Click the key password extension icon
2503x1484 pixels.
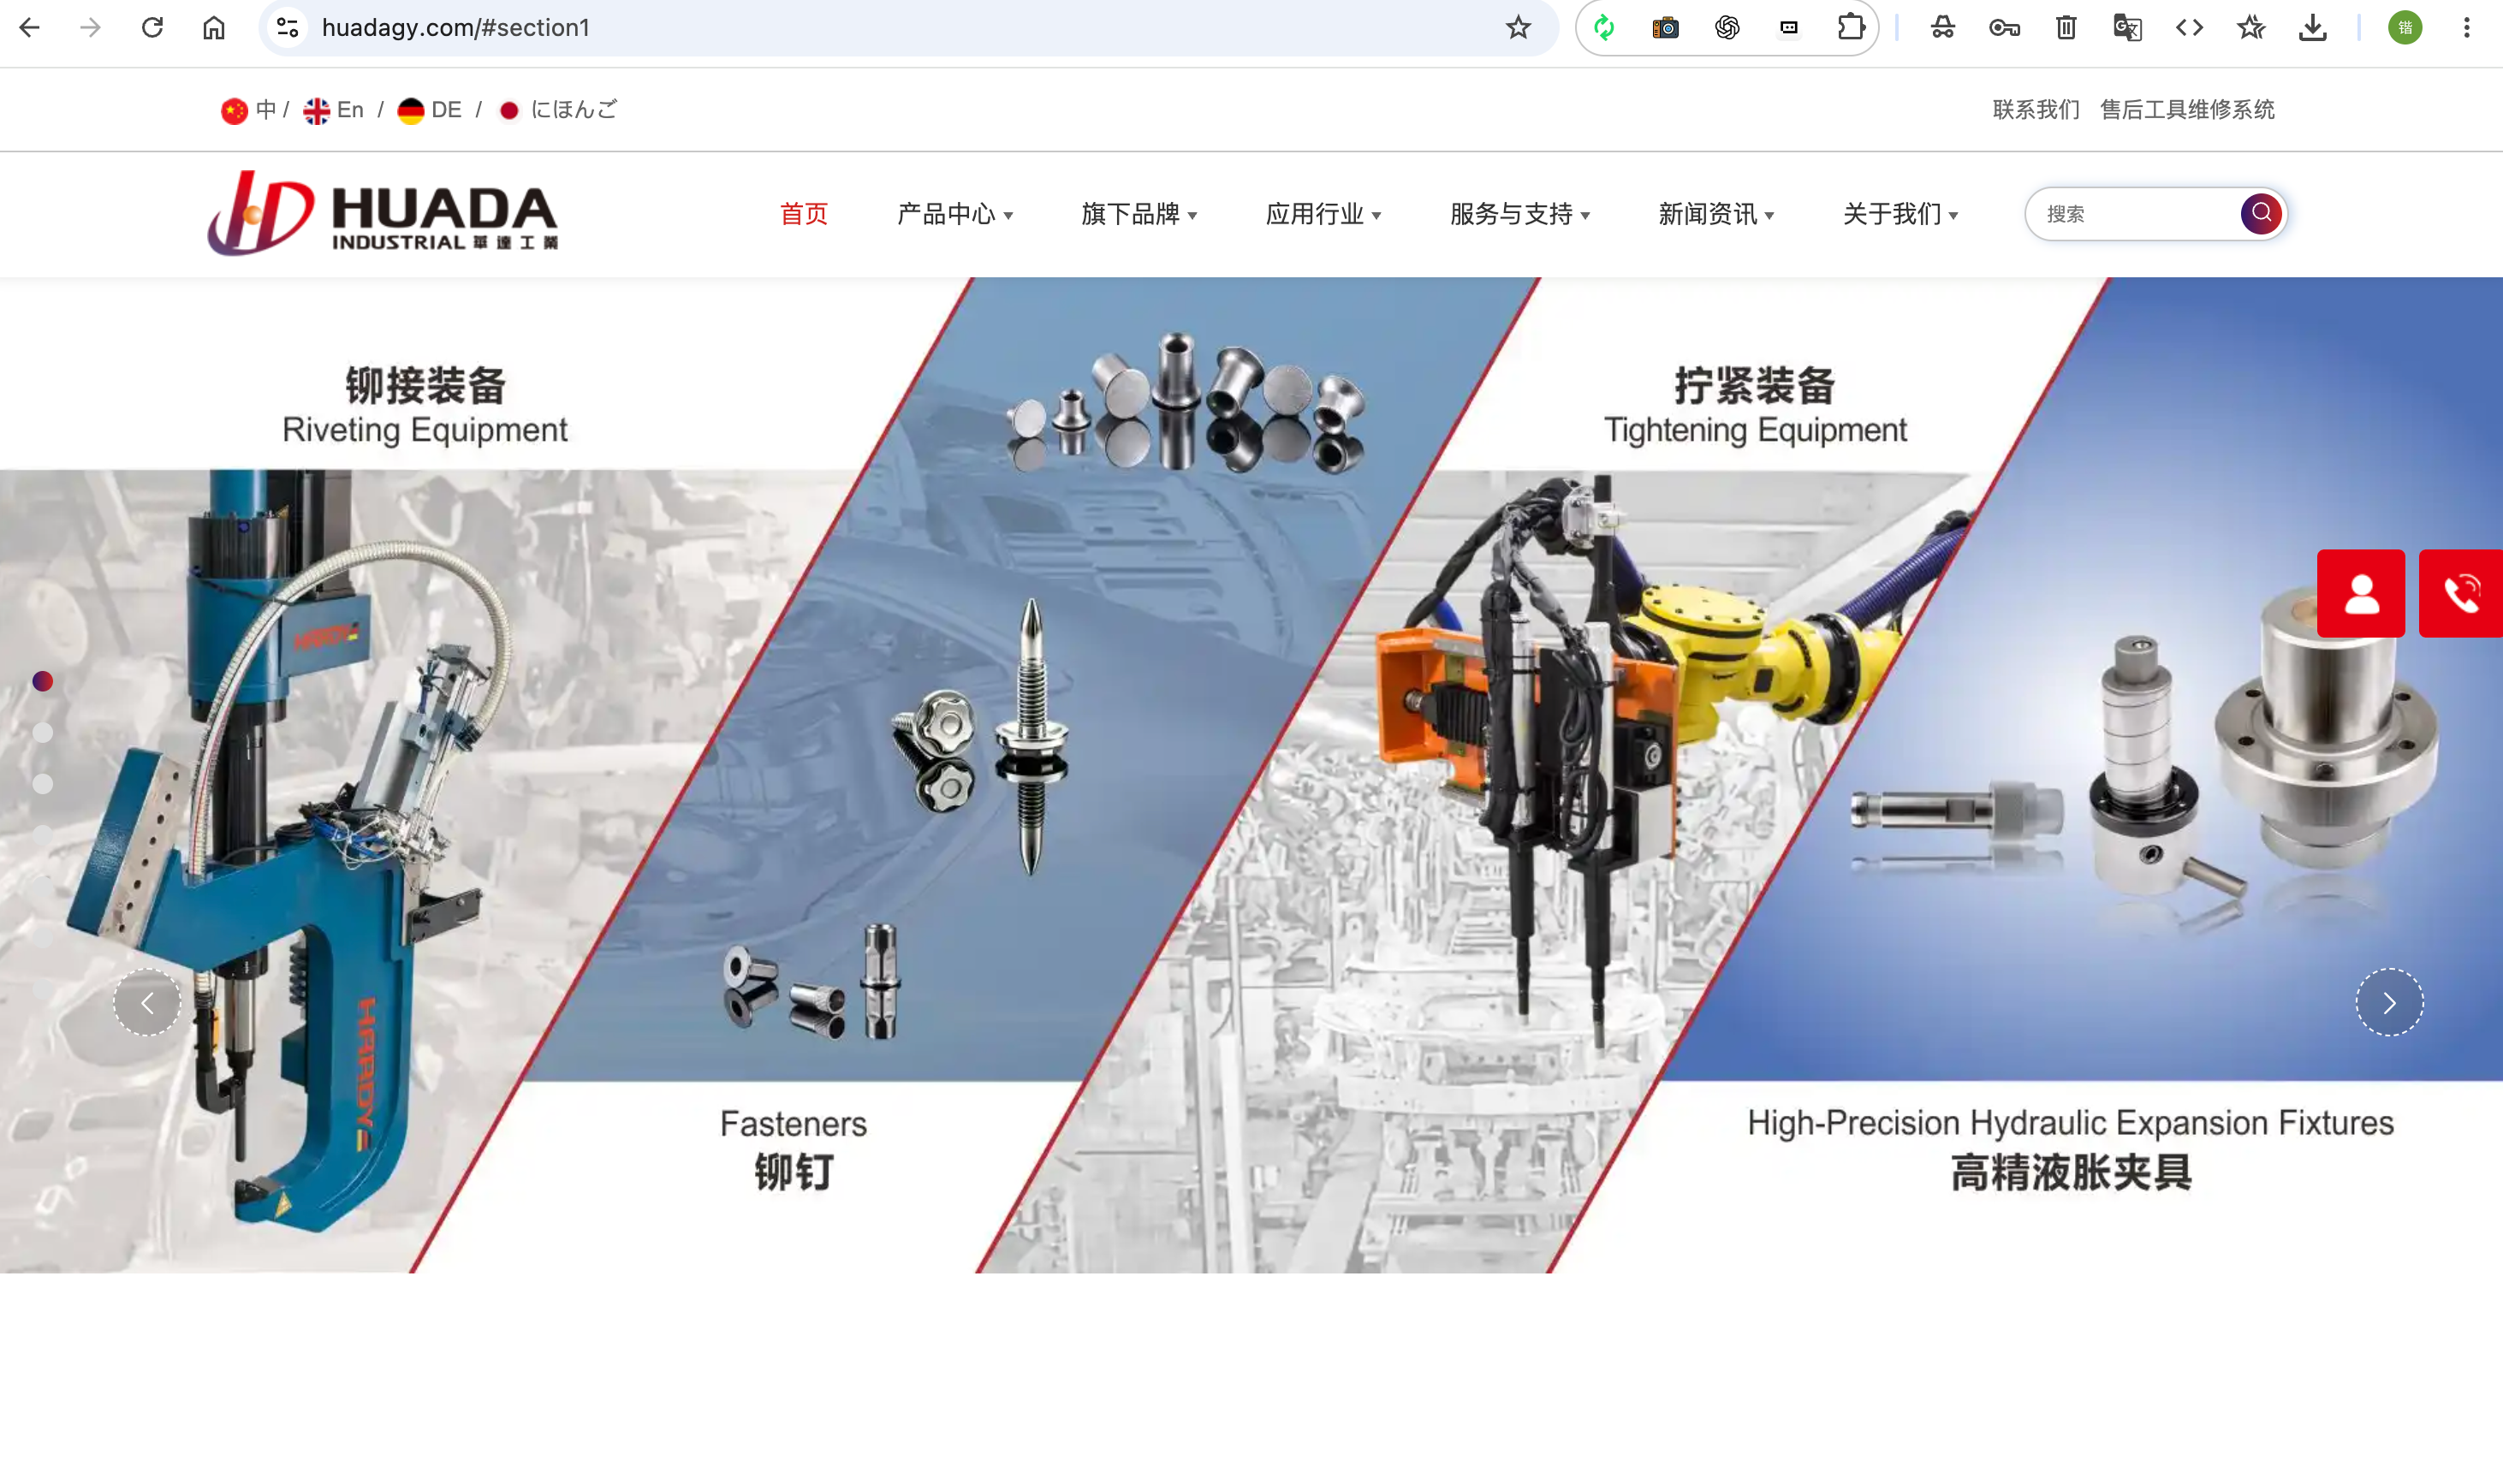point(2004,27)
